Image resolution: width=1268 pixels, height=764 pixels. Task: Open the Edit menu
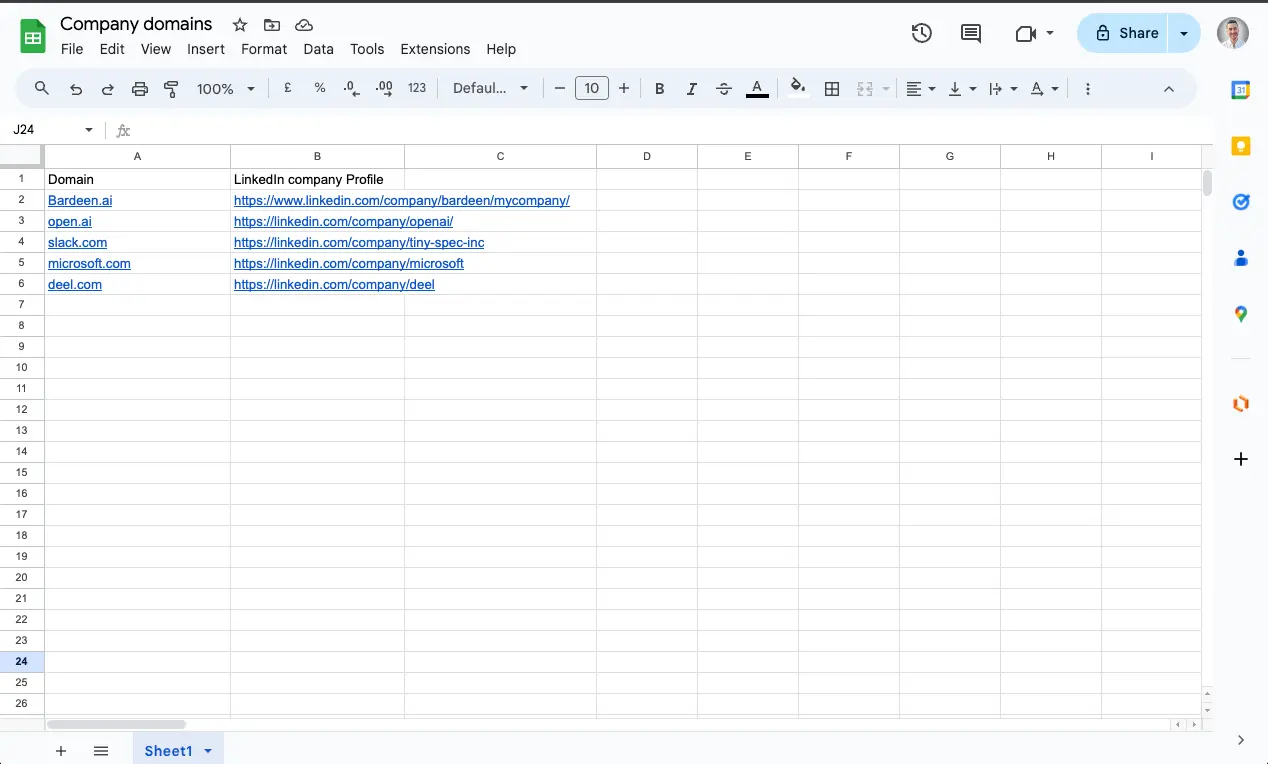112,49
